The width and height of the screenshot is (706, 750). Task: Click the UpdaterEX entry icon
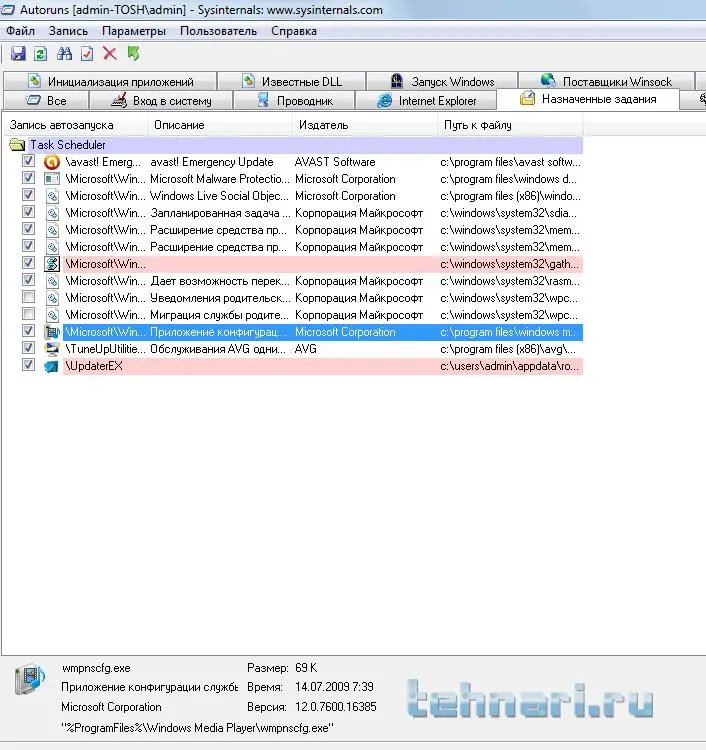coord(52,366)
